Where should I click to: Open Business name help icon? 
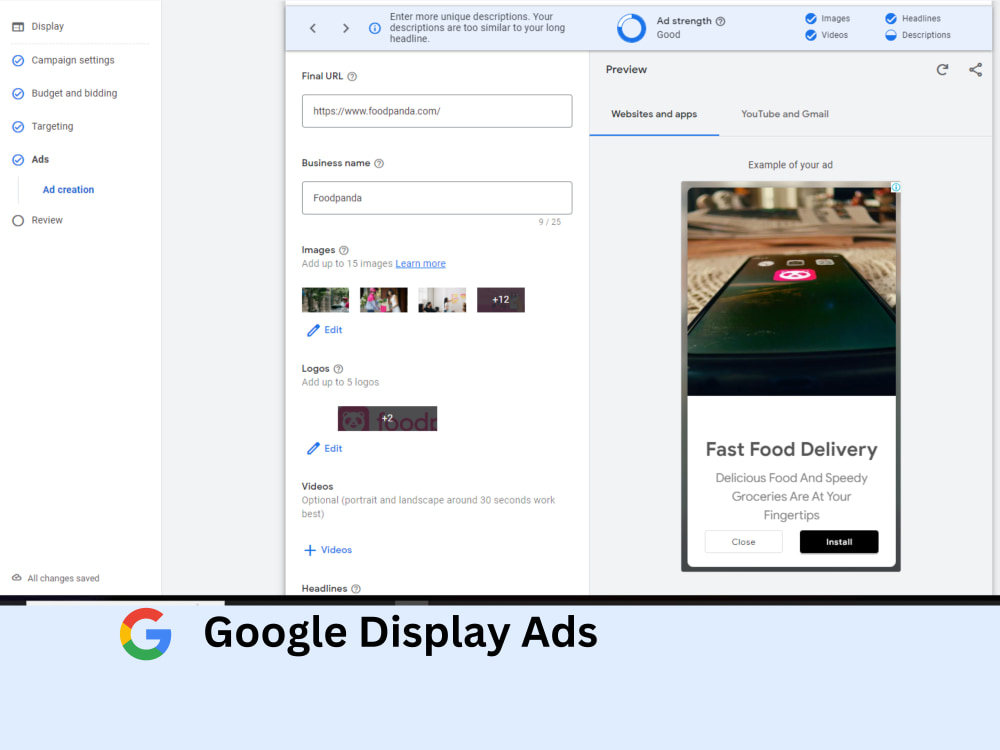coord(379,163)
